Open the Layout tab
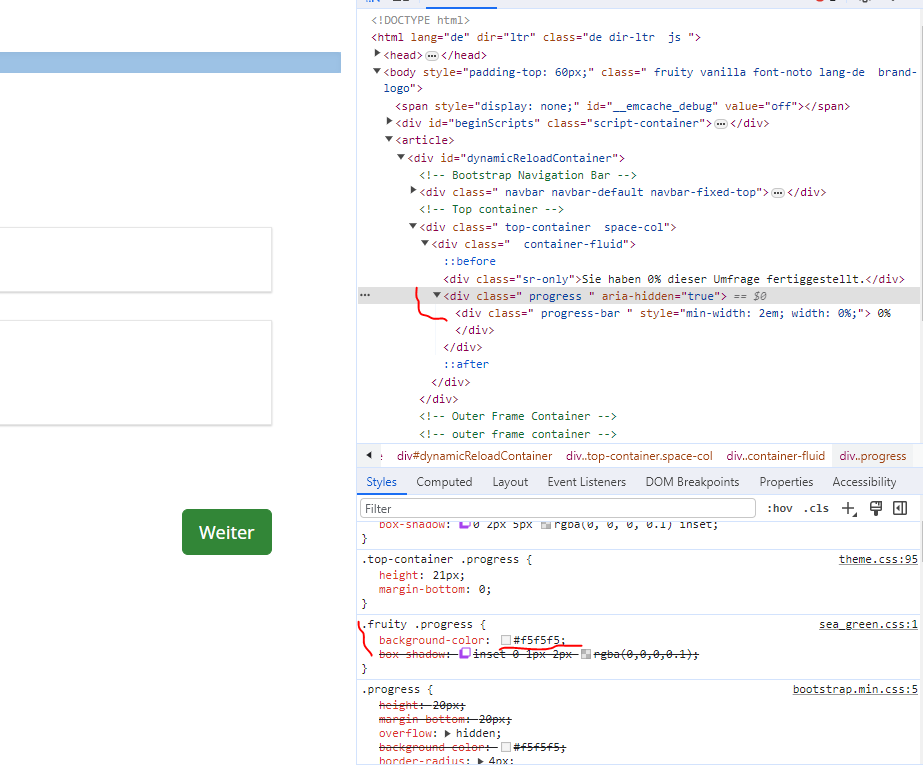The width and height of the screenshot is (923, 765). tap(510, 482)
